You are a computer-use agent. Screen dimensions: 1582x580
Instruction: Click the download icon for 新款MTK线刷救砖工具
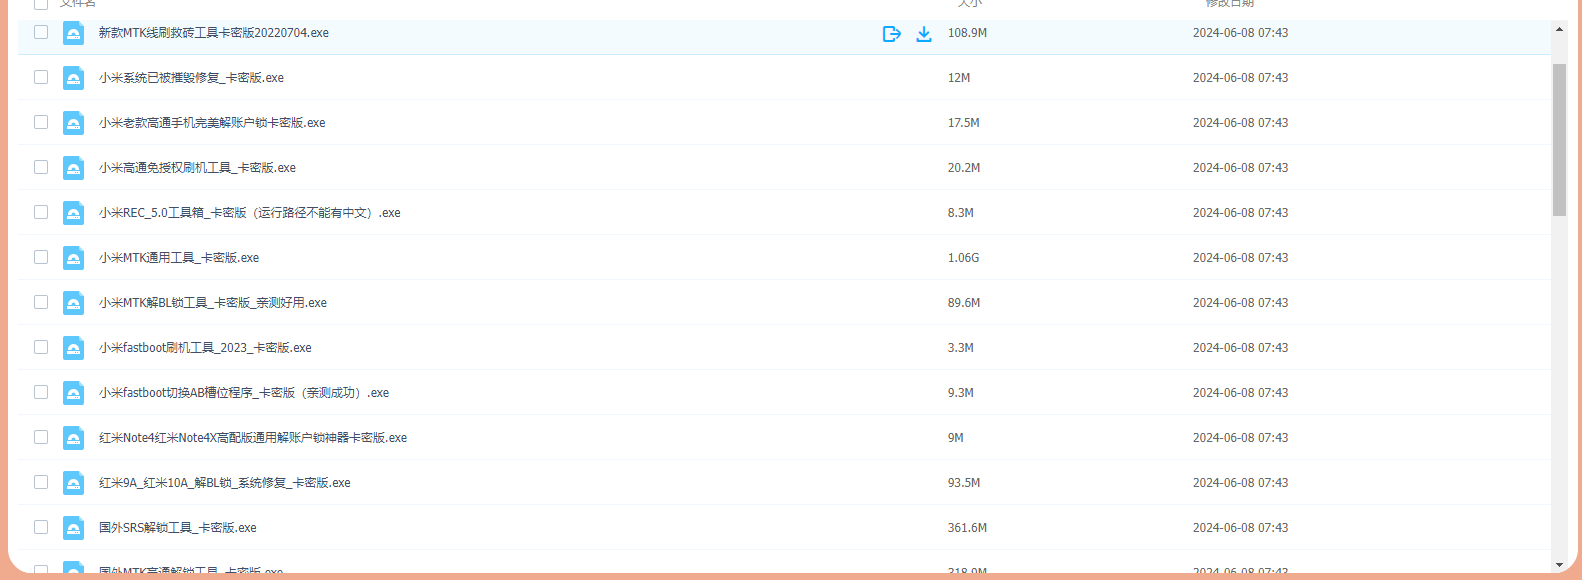(924, 34)
